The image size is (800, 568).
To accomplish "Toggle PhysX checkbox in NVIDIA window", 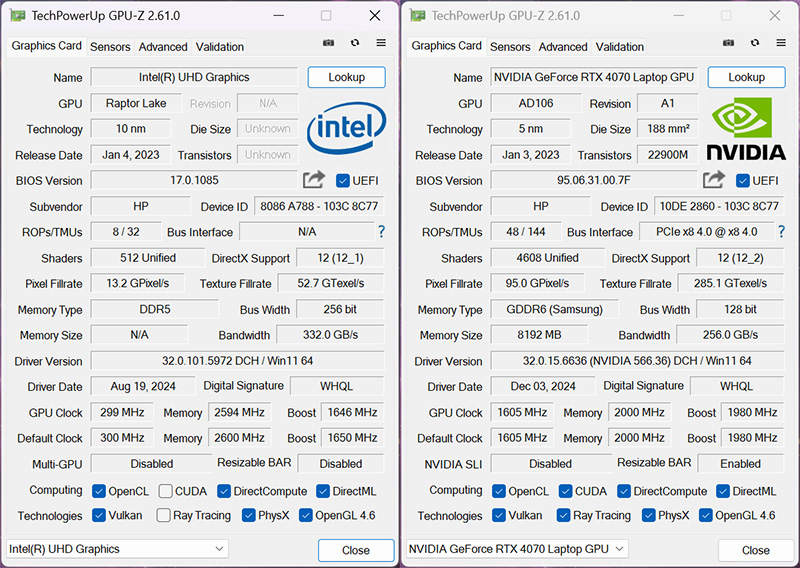I will [648, 515].
